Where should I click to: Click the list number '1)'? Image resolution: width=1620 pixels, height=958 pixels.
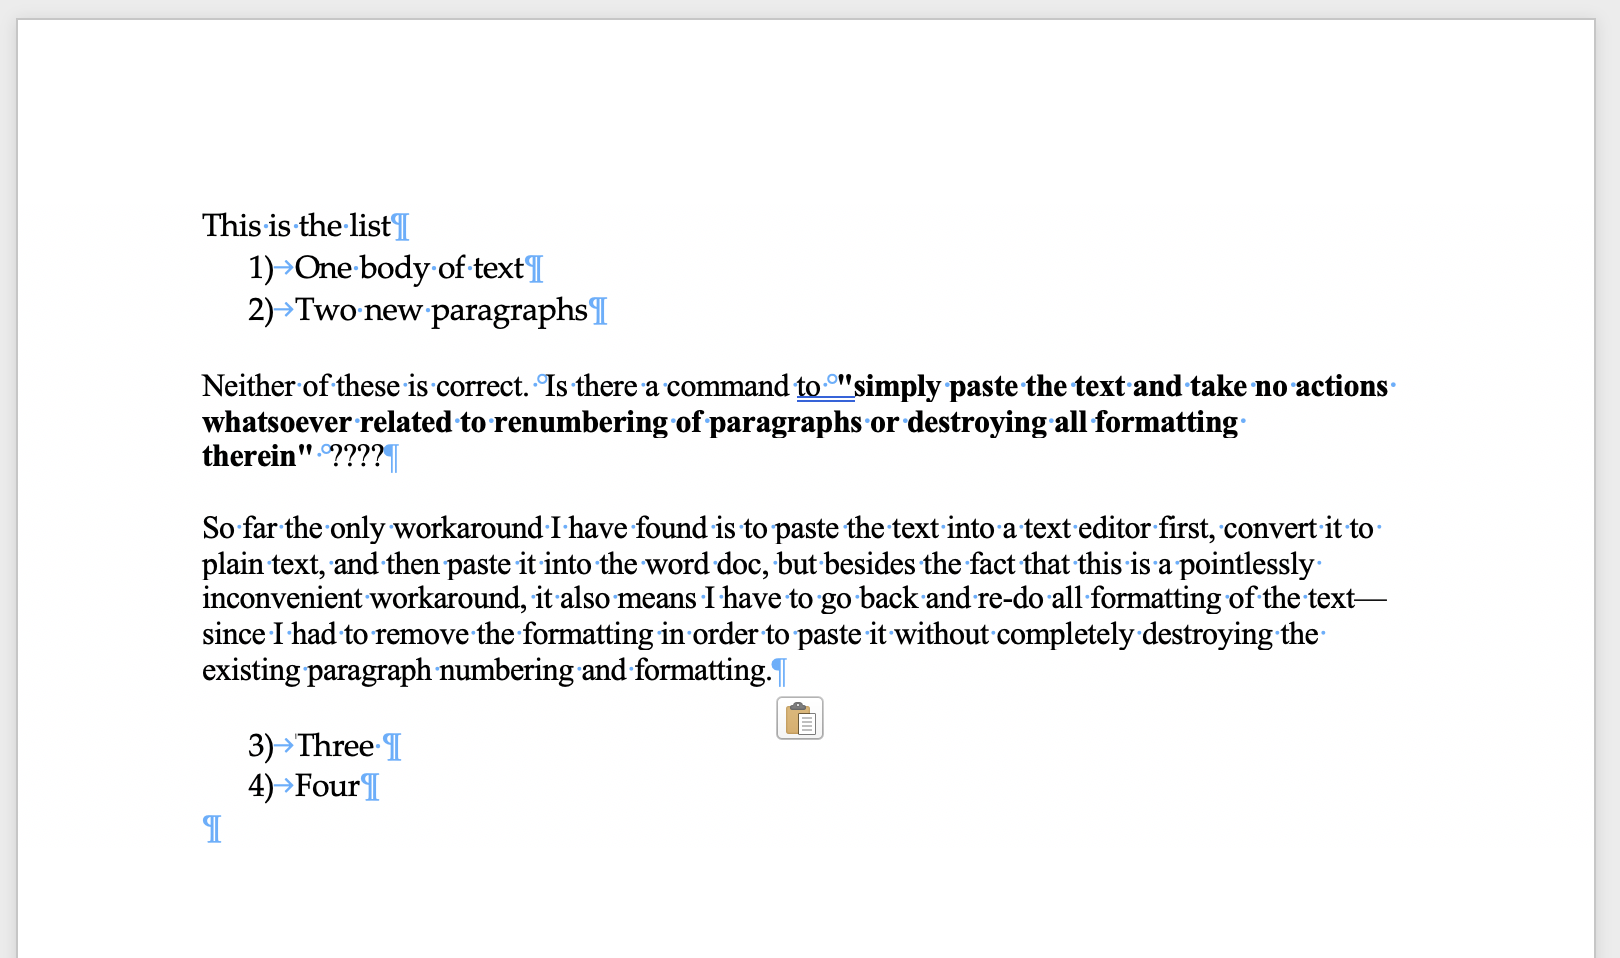coord(261,268)
